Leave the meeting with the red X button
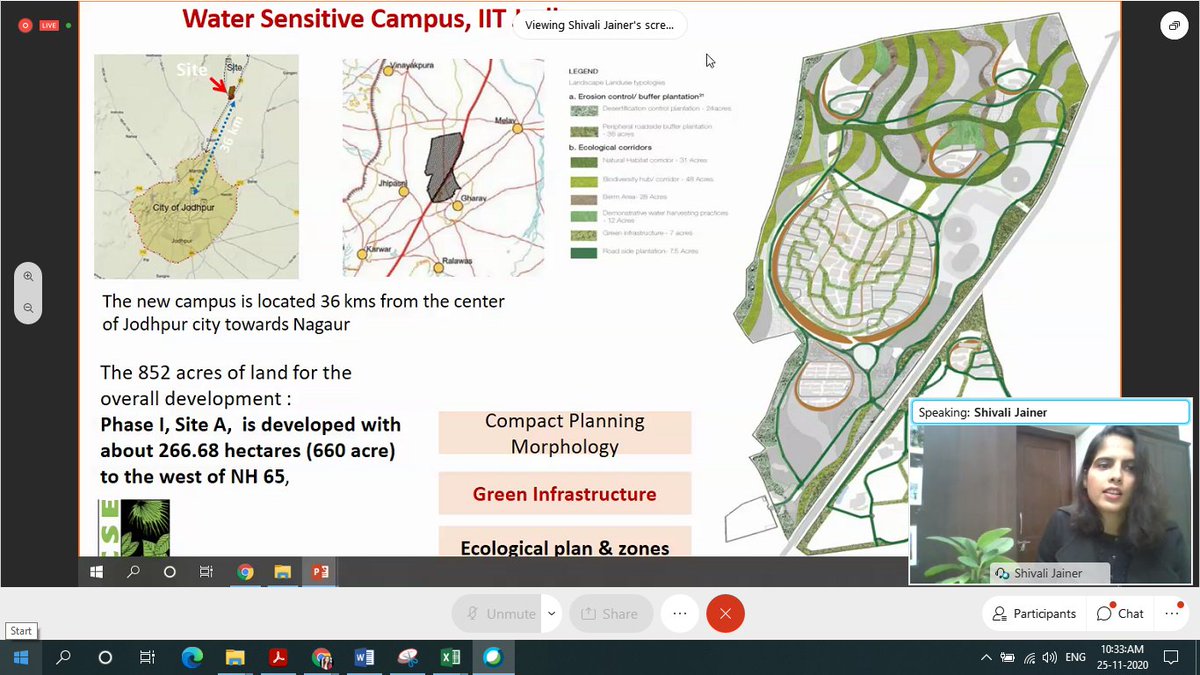Image resolution: width=1200 pixels, height=675 pixels. 725,614
